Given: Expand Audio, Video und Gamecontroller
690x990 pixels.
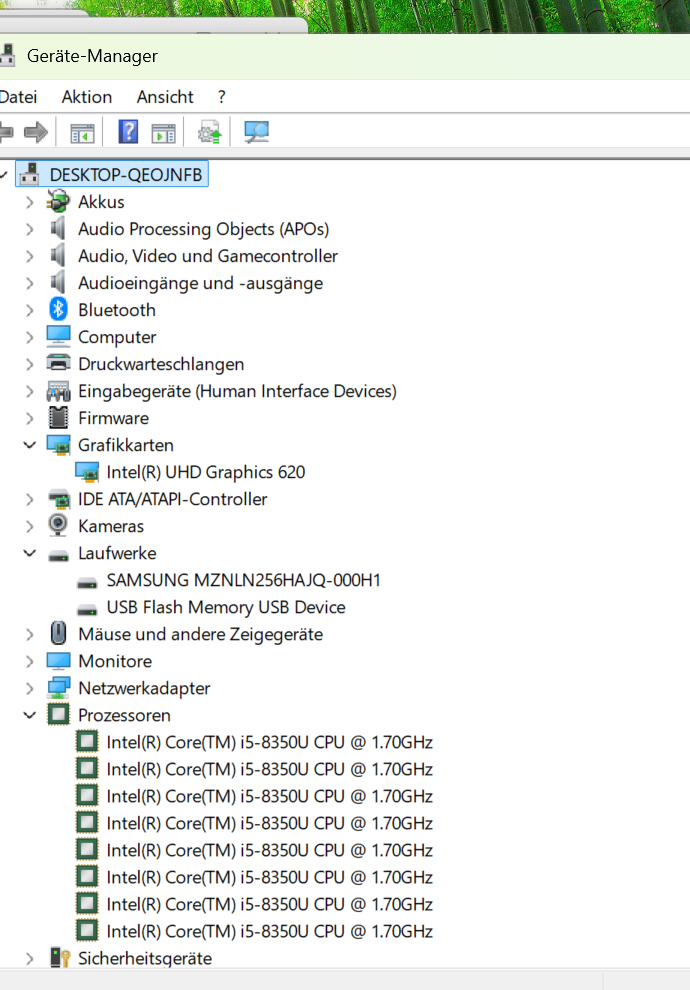Looking at the screenshot, I should click(30, 256).
